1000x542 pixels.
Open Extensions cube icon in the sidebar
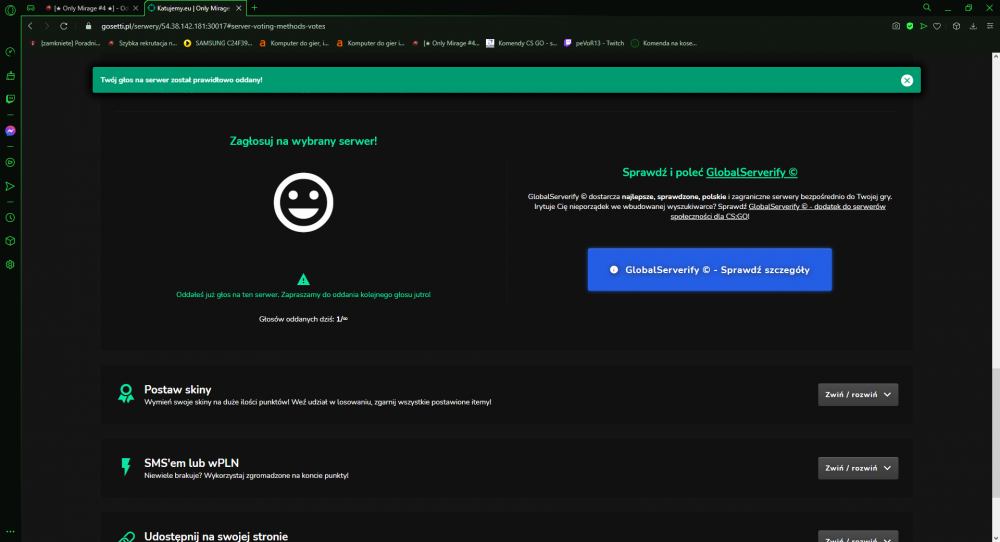[10, 241]
